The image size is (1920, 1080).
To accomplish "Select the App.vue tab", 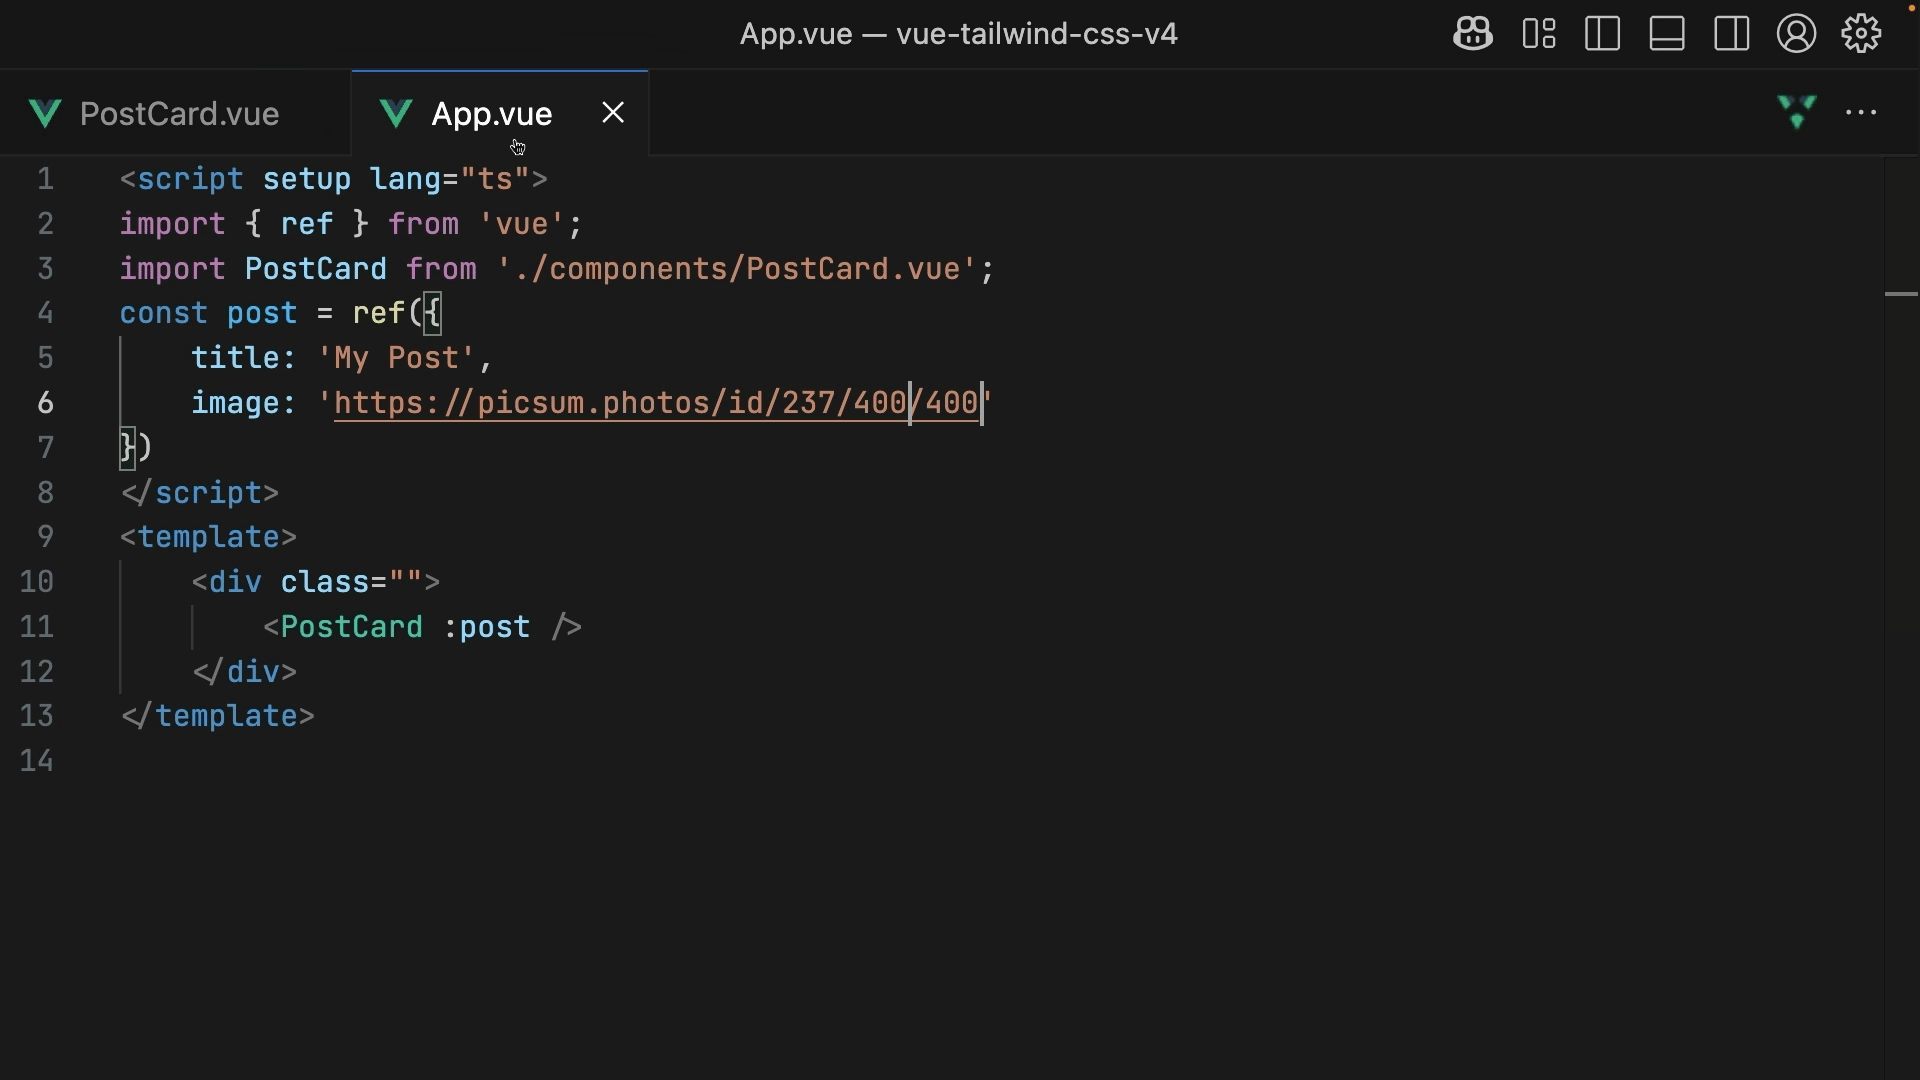I will [491, 114].
